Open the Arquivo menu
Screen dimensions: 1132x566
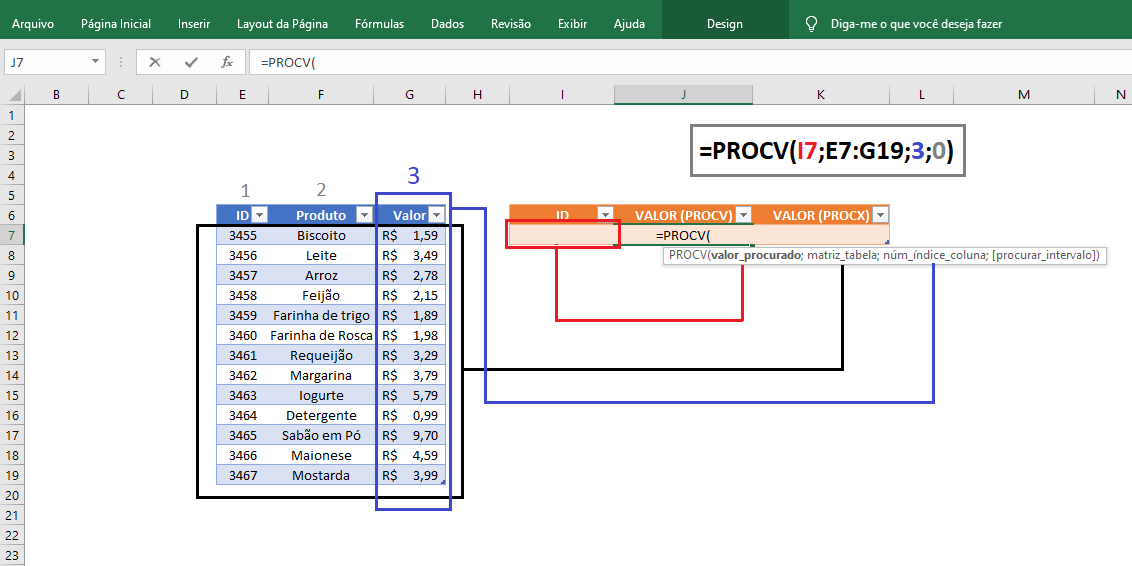pos(33,24)
